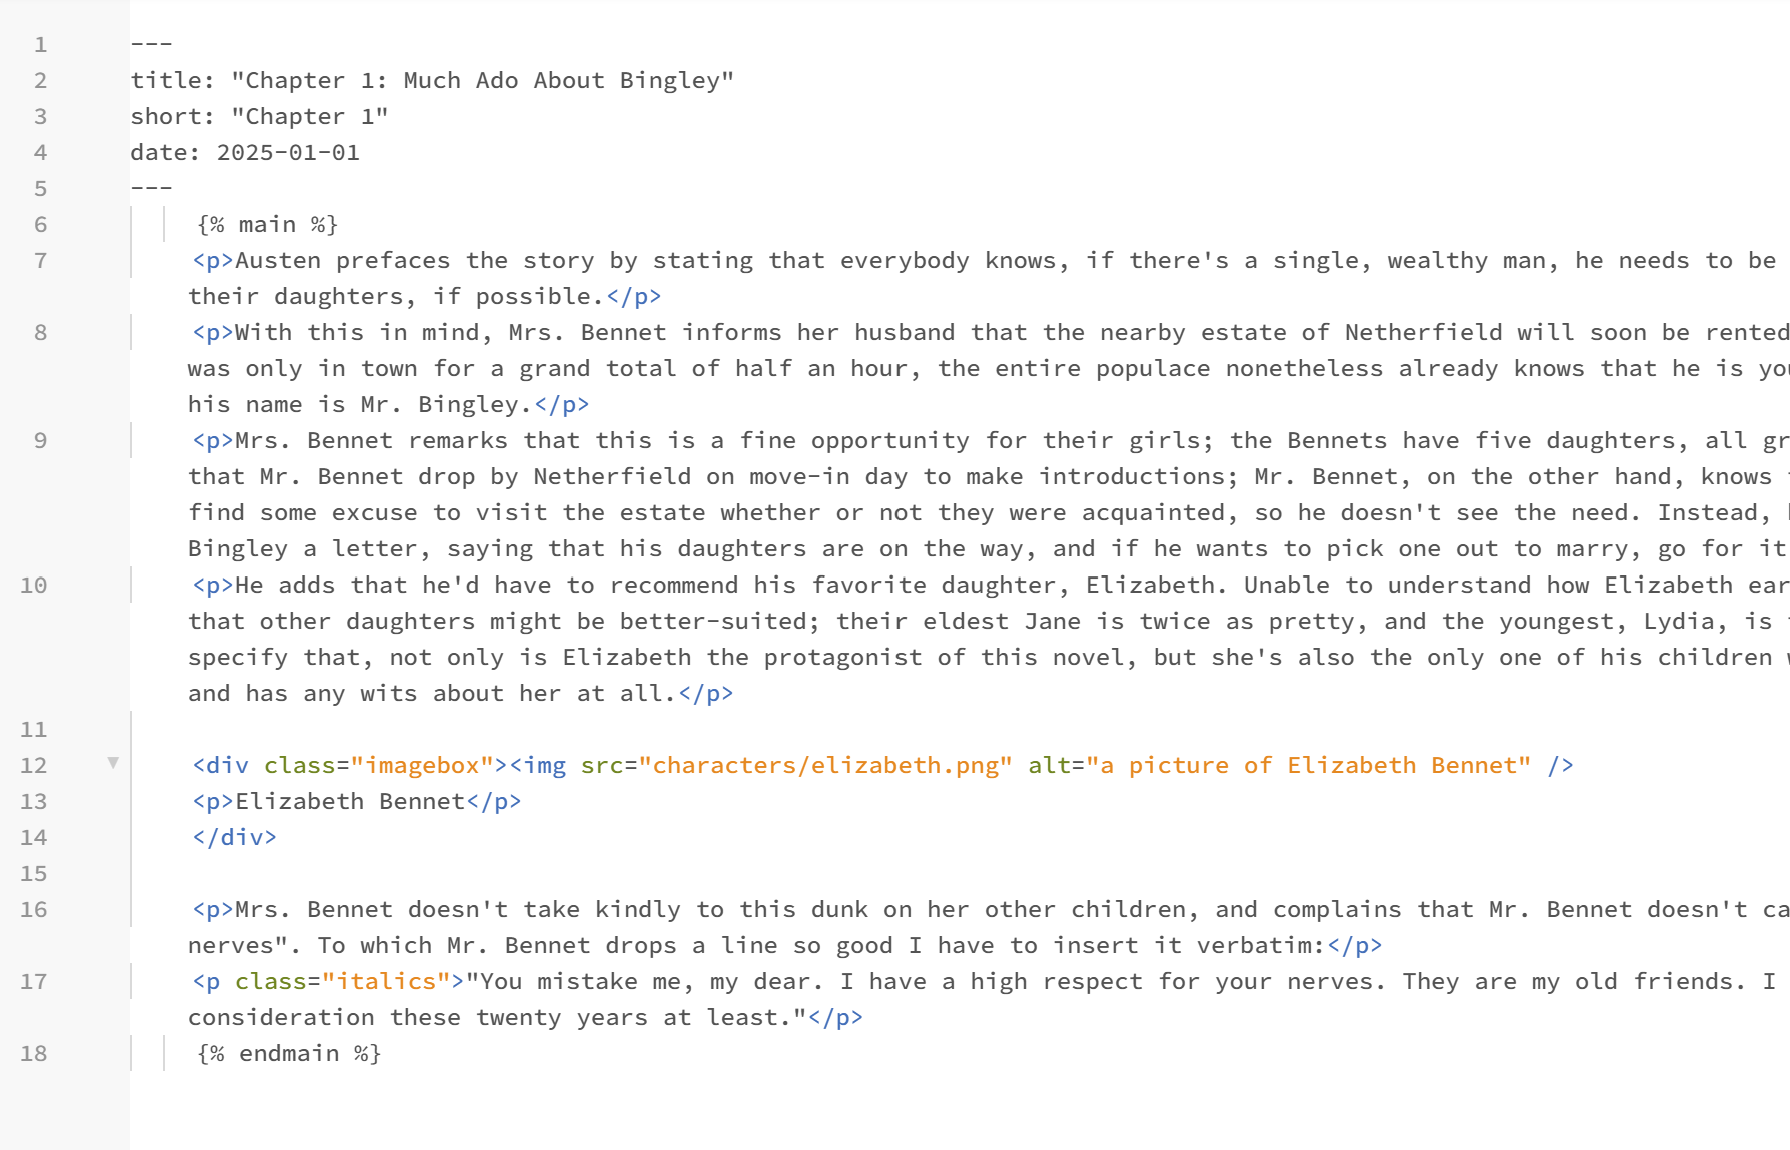Click the closing </div> tag

tap(234, 838)
